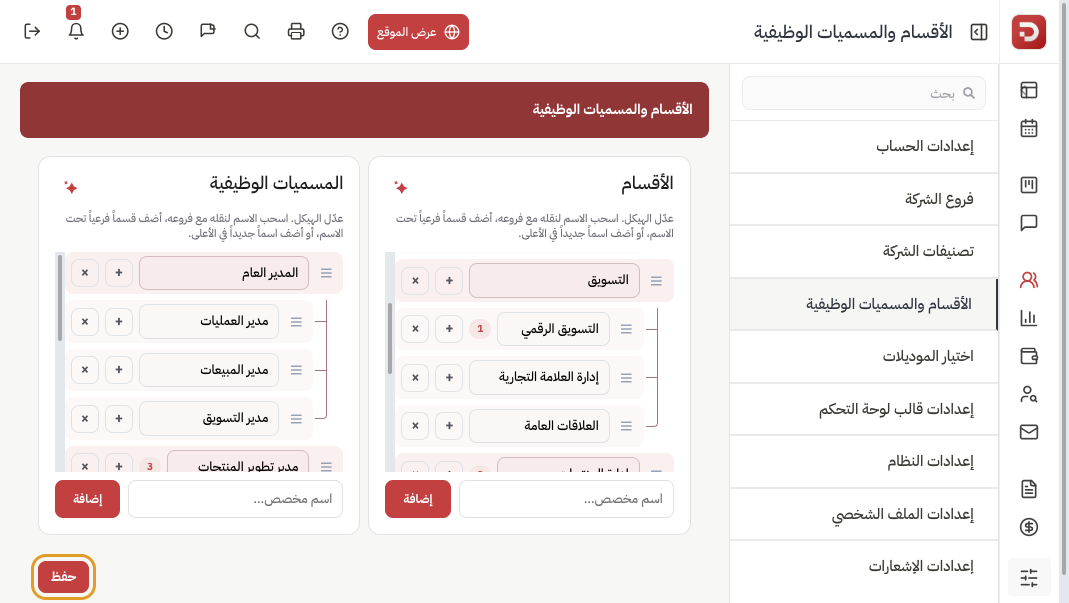This screenshot has width=1069, height=603.
Task: Open the notifications bell
Action: (76, 31)
